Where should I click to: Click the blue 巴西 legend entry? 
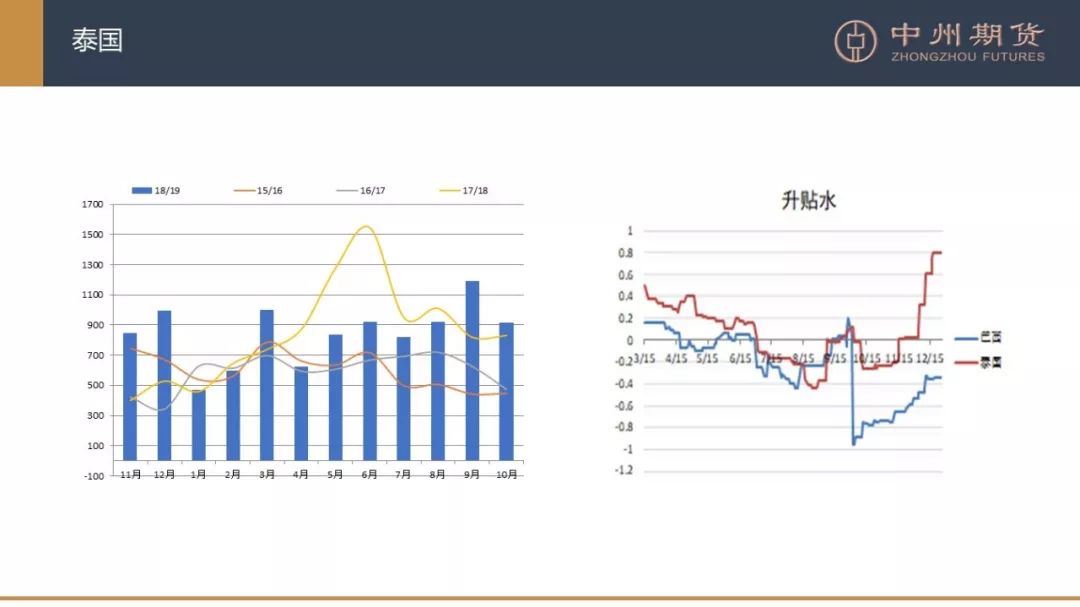tap(978, 337)
